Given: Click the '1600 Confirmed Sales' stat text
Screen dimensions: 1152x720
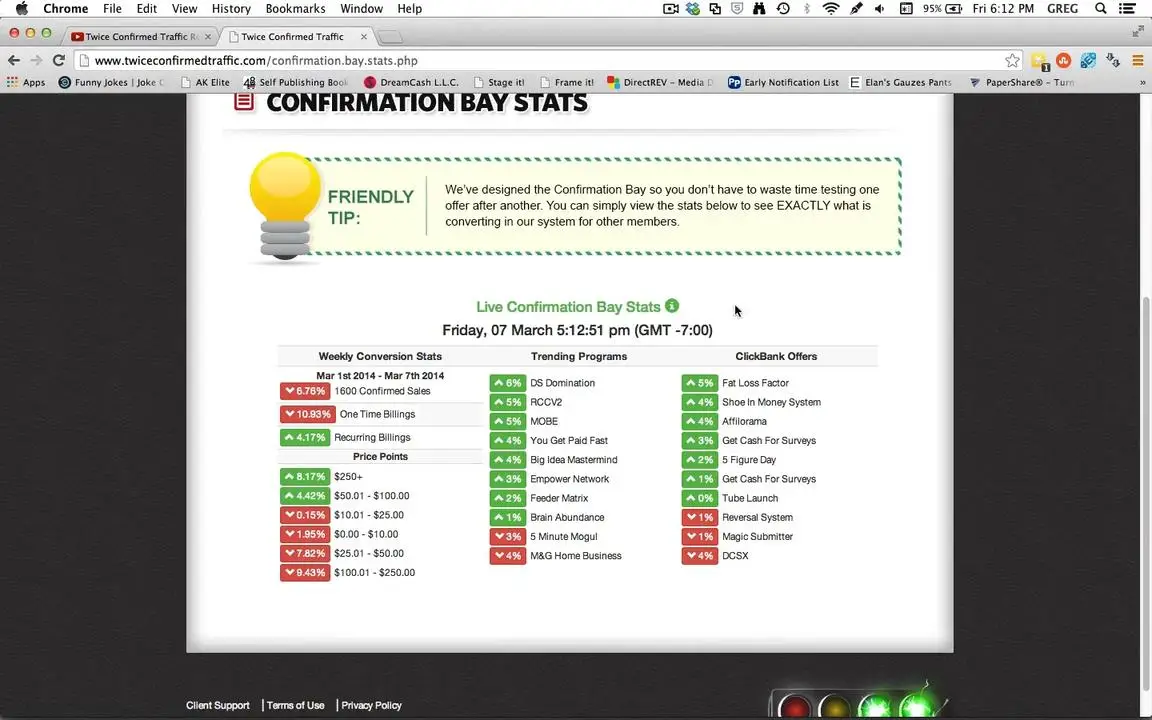Looking at the screenshot, I should (382, 391).
